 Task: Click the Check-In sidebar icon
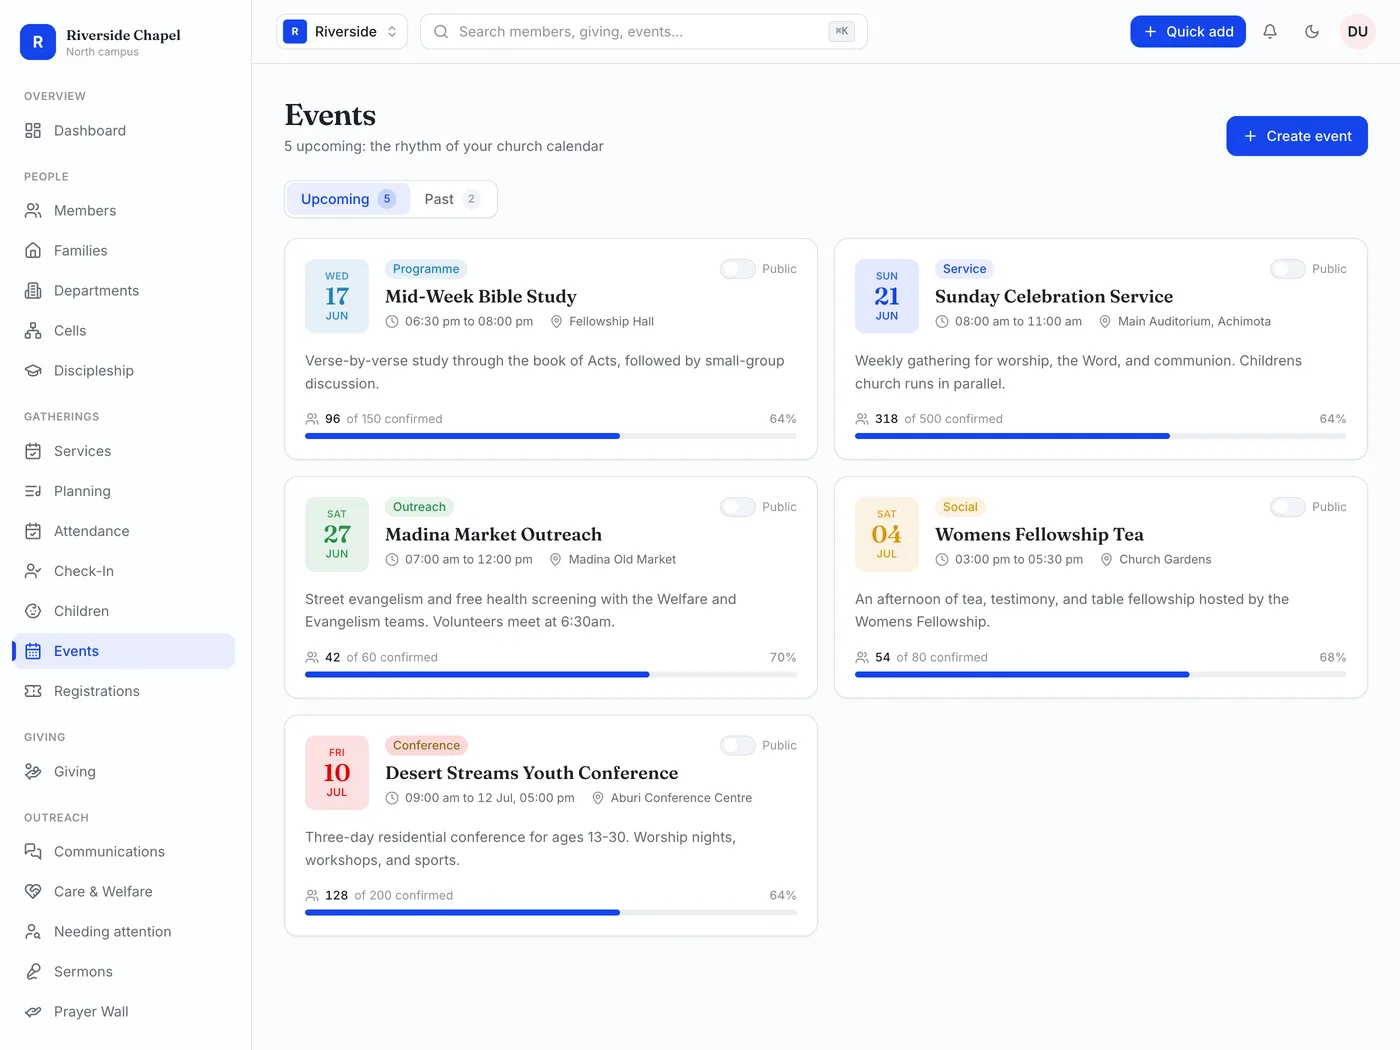click(33, 571)
